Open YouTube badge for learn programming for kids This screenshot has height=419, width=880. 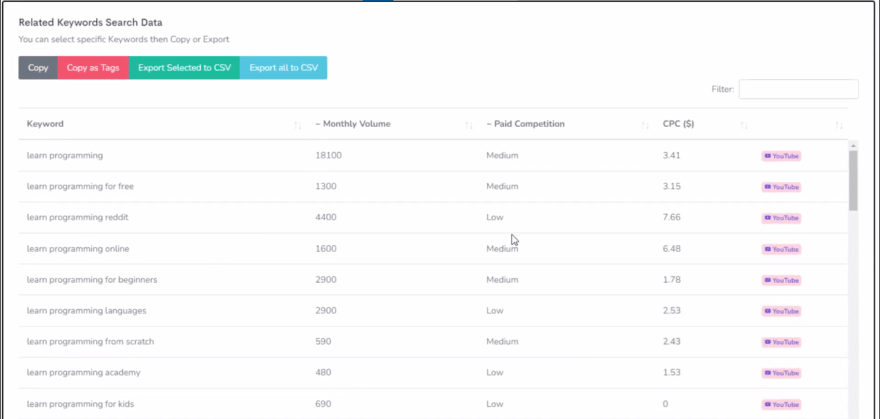tap(781, 404)
